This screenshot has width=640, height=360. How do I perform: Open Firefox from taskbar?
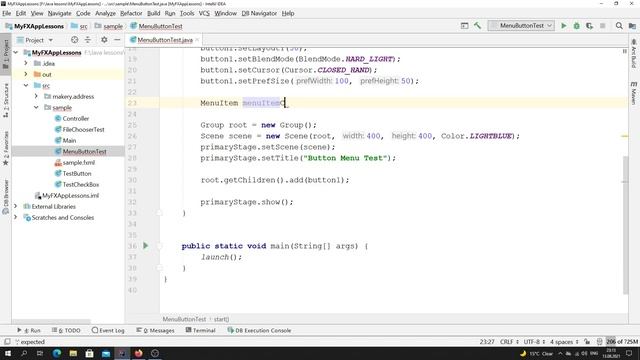pos(138,353)
